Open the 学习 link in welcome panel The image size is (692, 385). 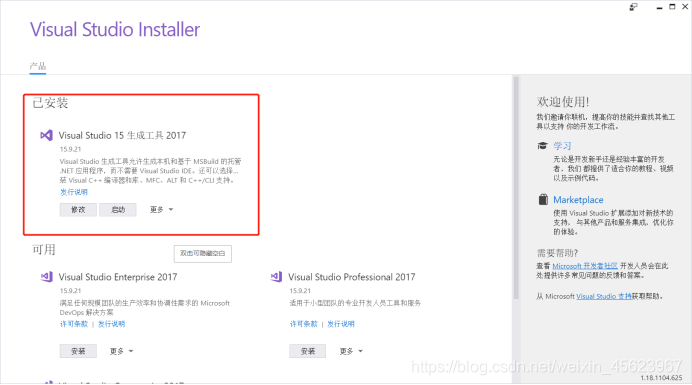(562, 146)
